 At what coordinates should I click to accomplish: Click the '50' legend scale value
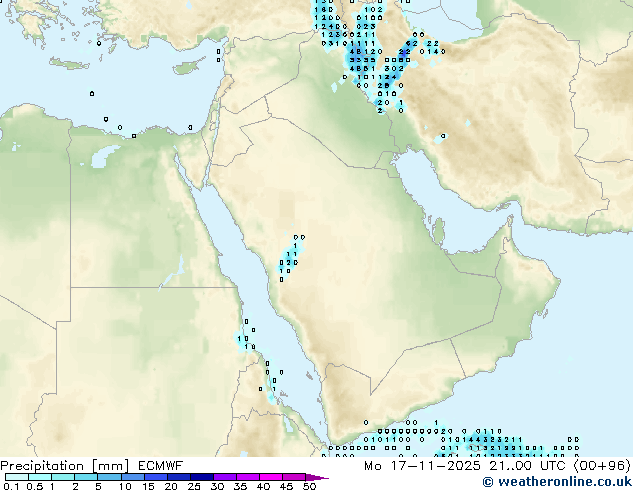coord(309,486)
